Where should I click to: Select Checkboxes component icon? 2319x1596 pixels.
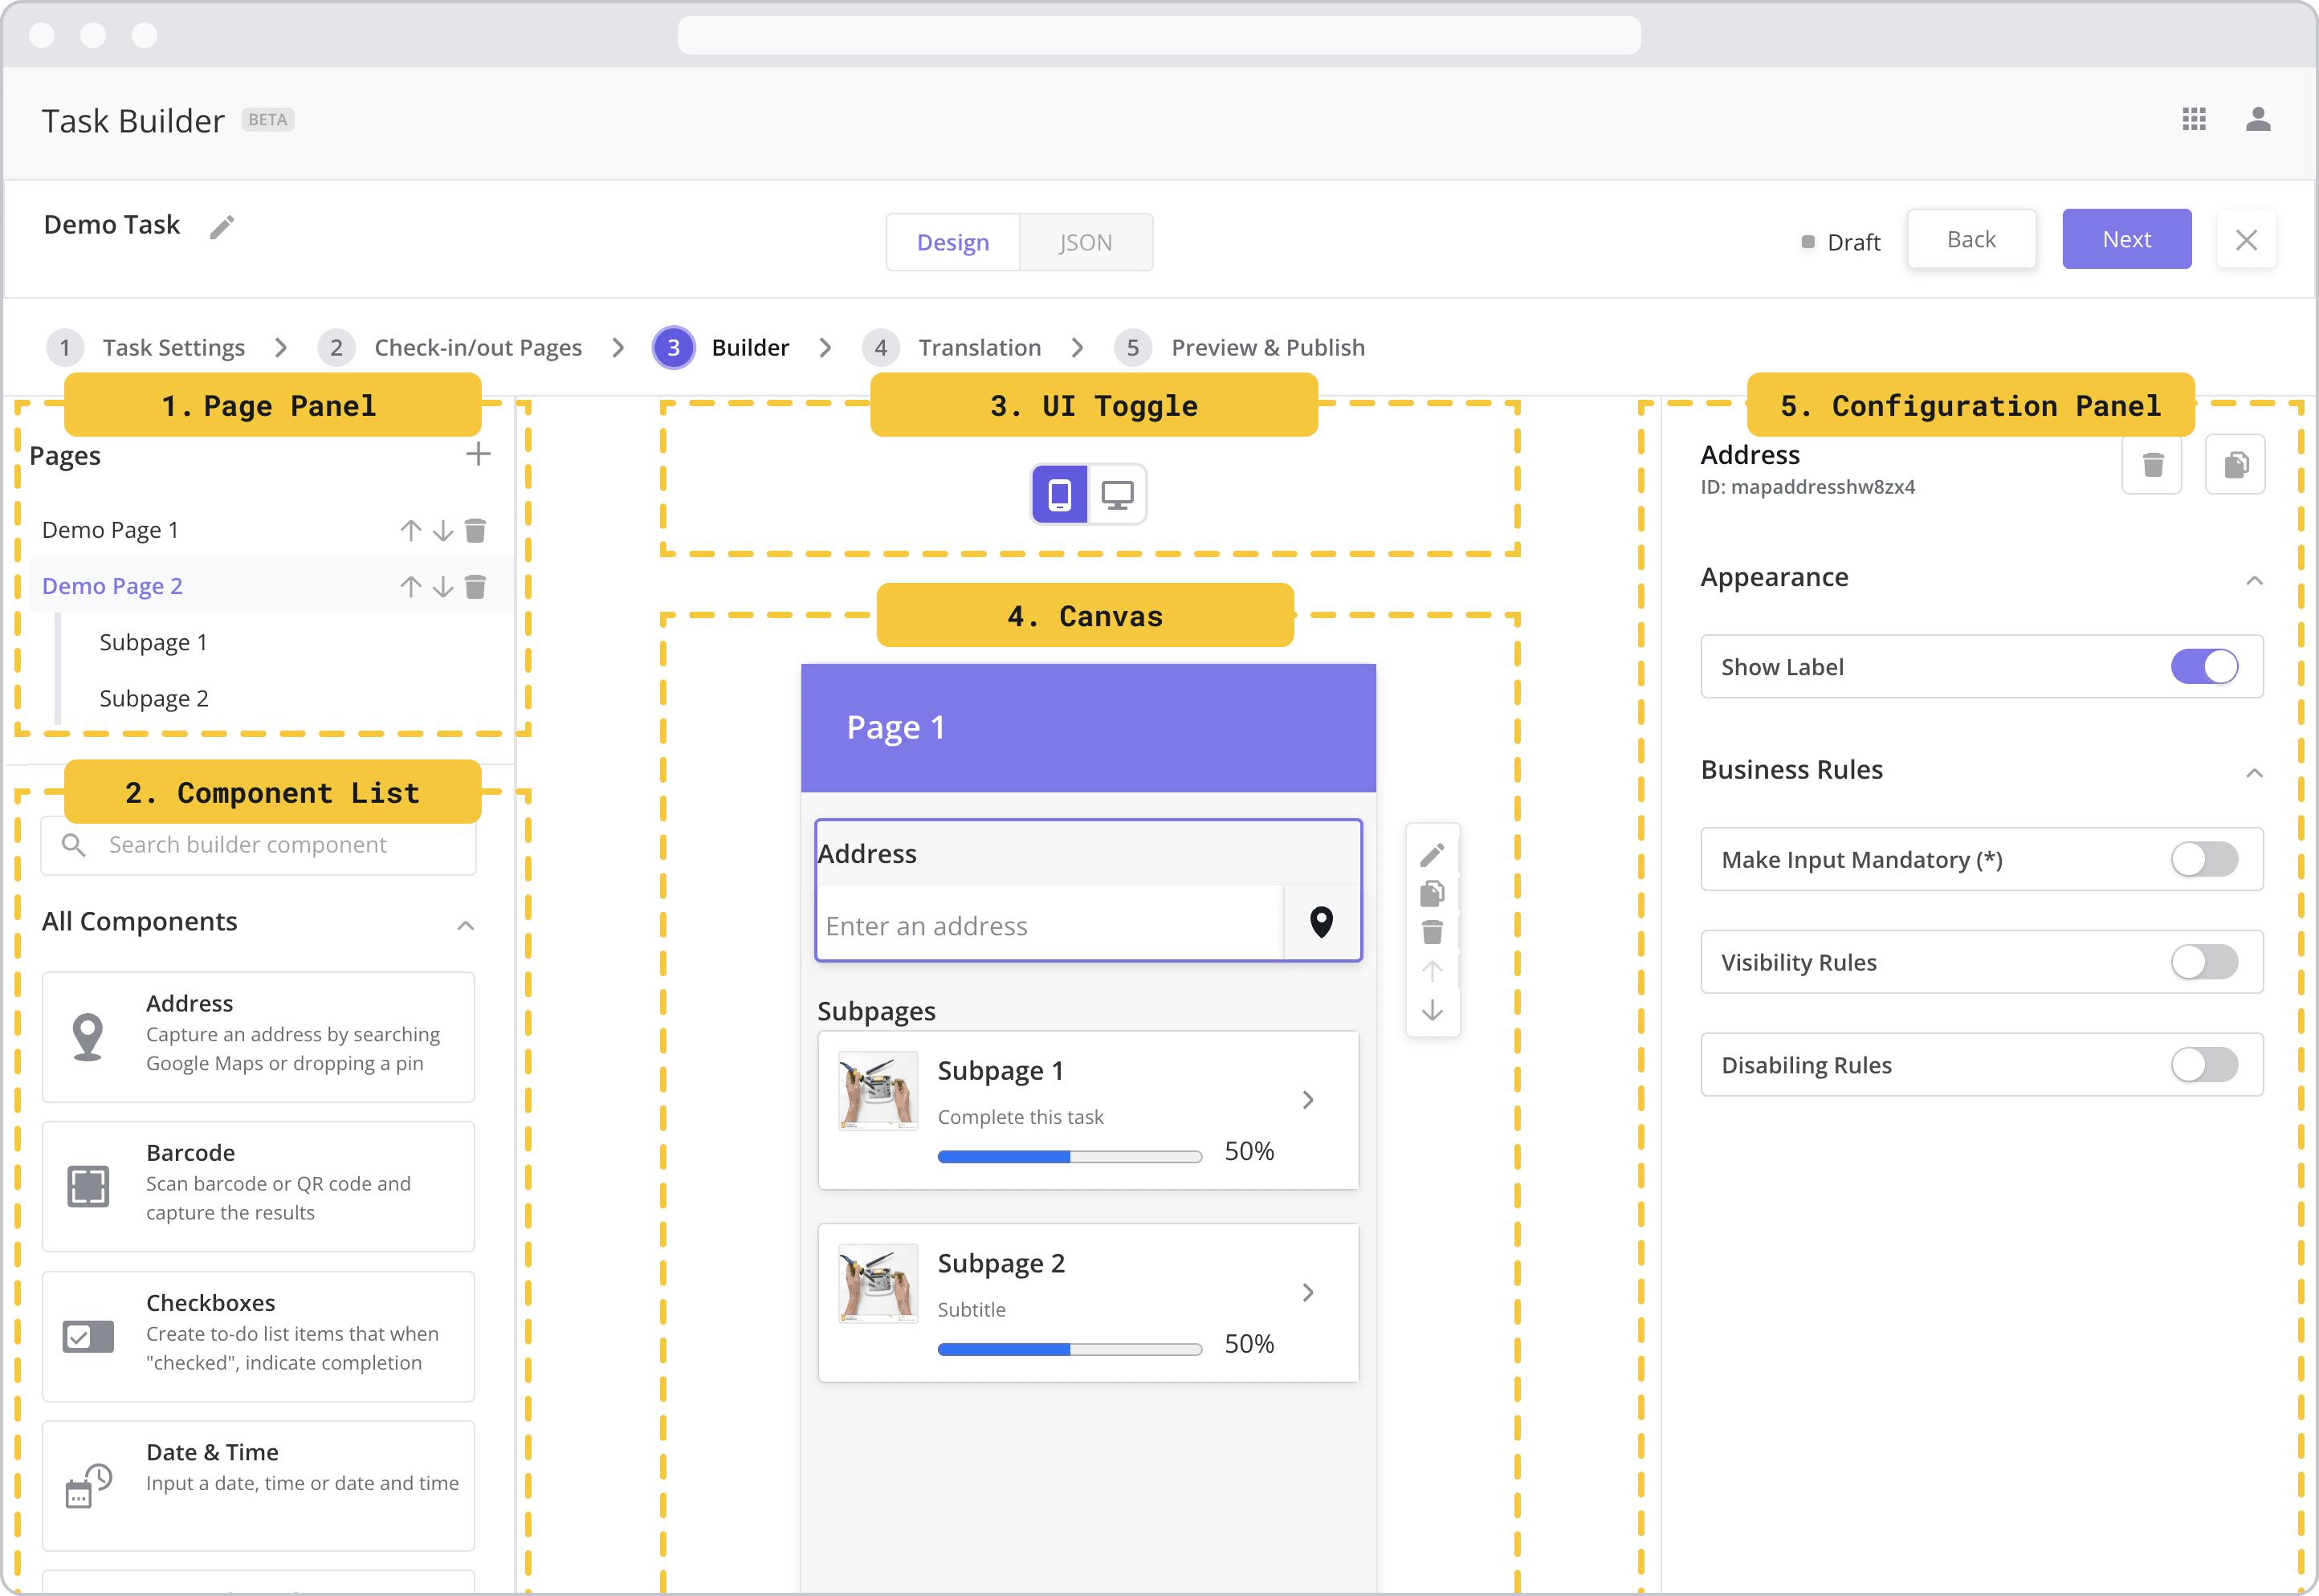tap(88, 1337)
